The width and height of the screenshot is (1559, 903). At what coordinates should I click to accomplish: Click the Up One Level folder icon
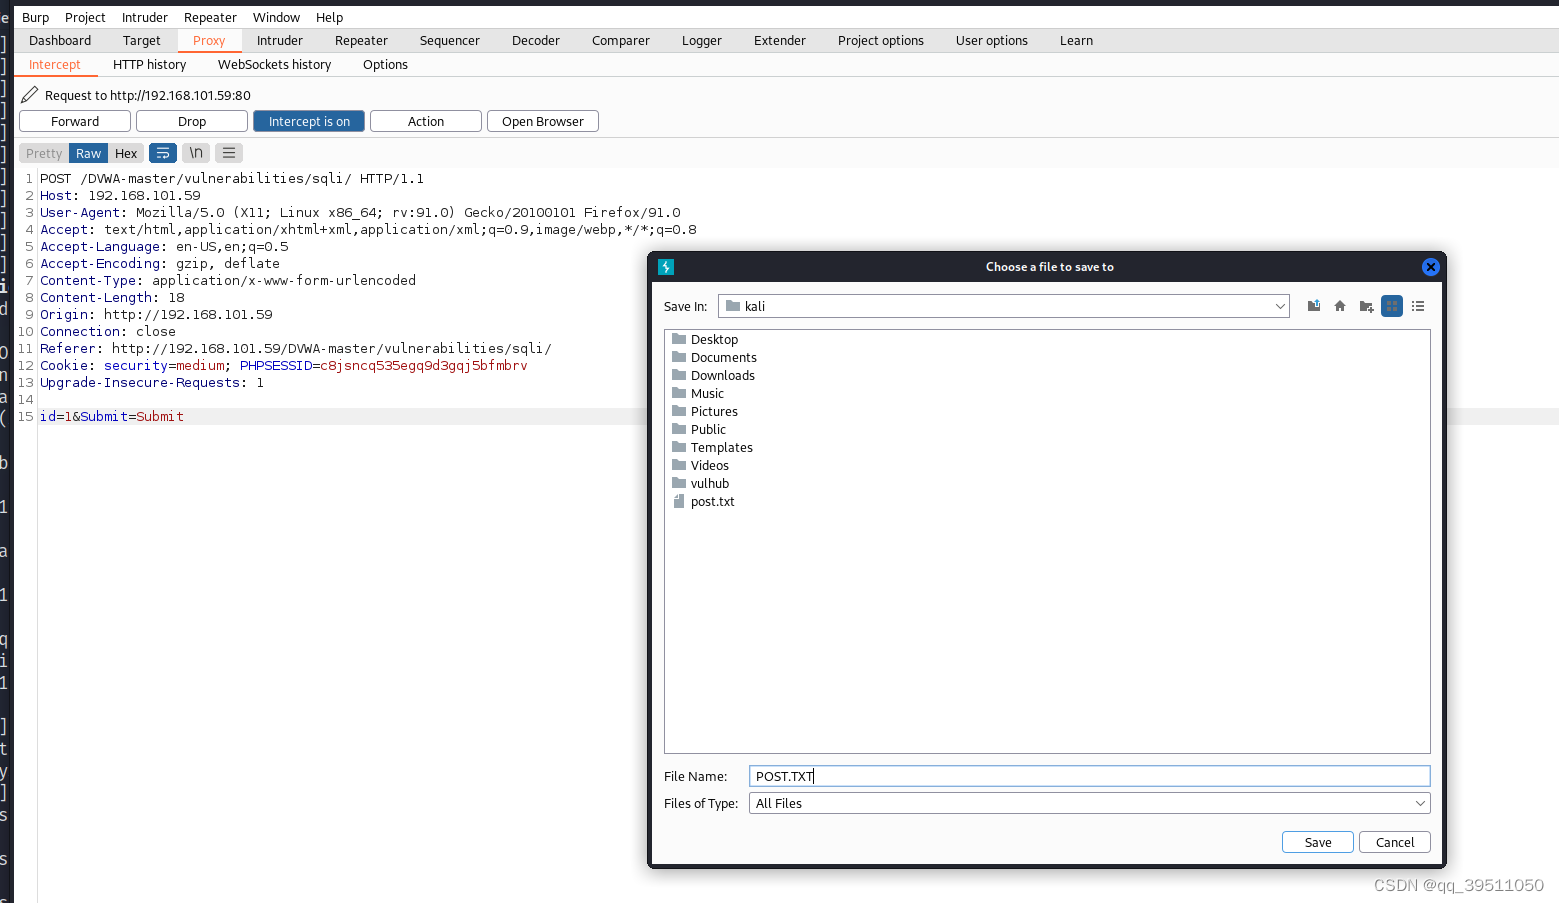1314,306
